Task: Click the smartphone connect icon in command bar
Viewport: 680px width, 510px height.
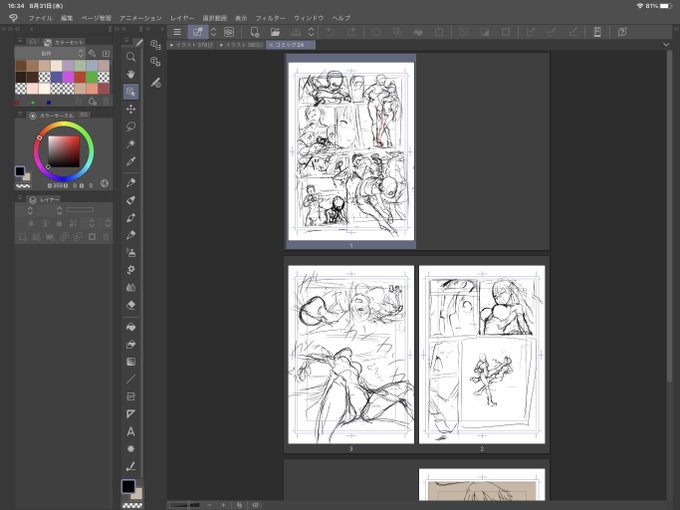Action: point(597,32)
